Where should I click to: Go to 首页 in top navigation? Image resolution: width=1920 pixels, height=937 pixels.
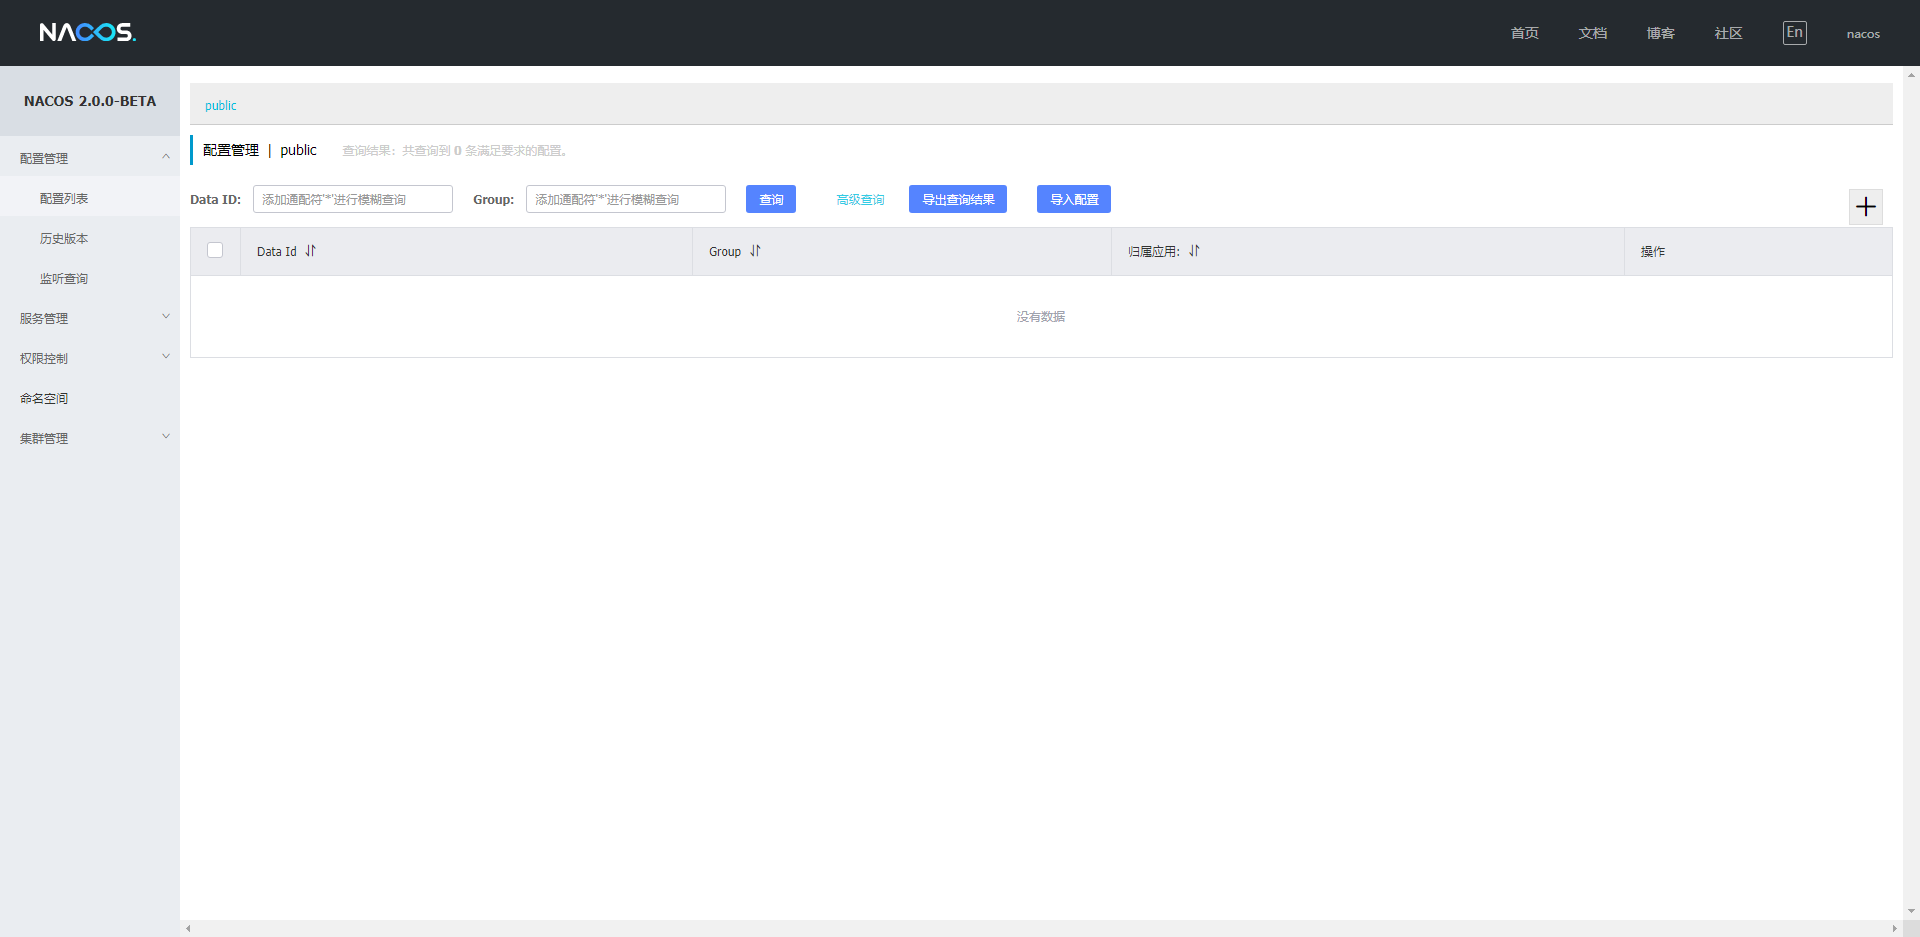[1524, 33]
